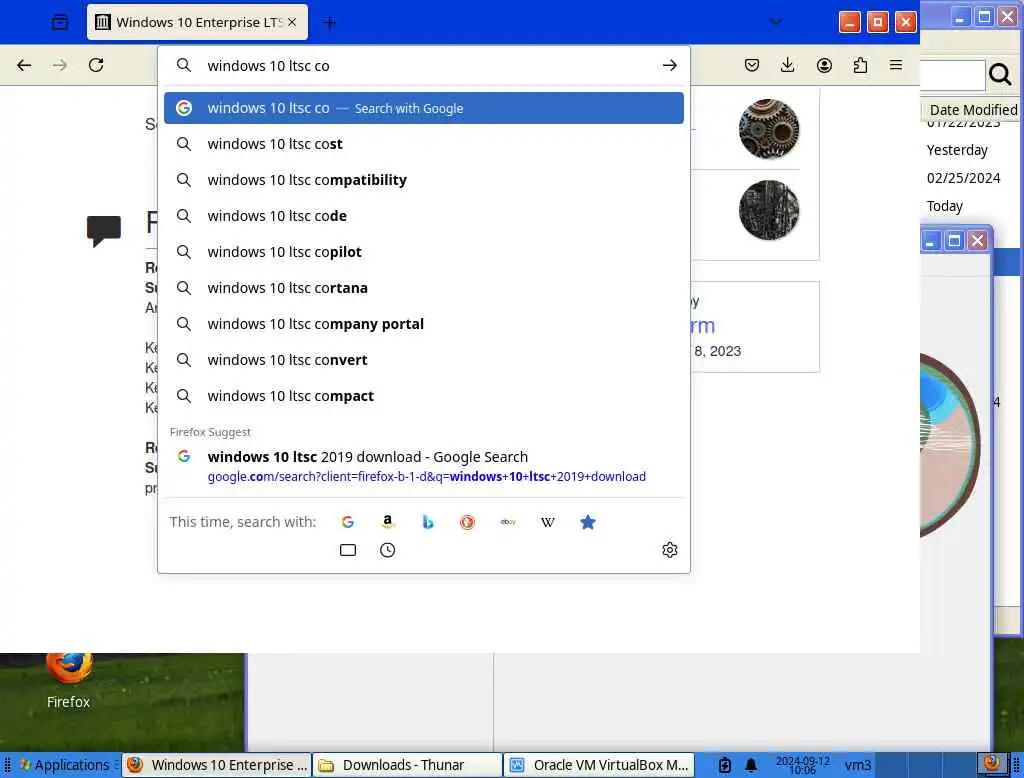Open a new tab with plus button
1024x778 pixels.
pos(330,23)
